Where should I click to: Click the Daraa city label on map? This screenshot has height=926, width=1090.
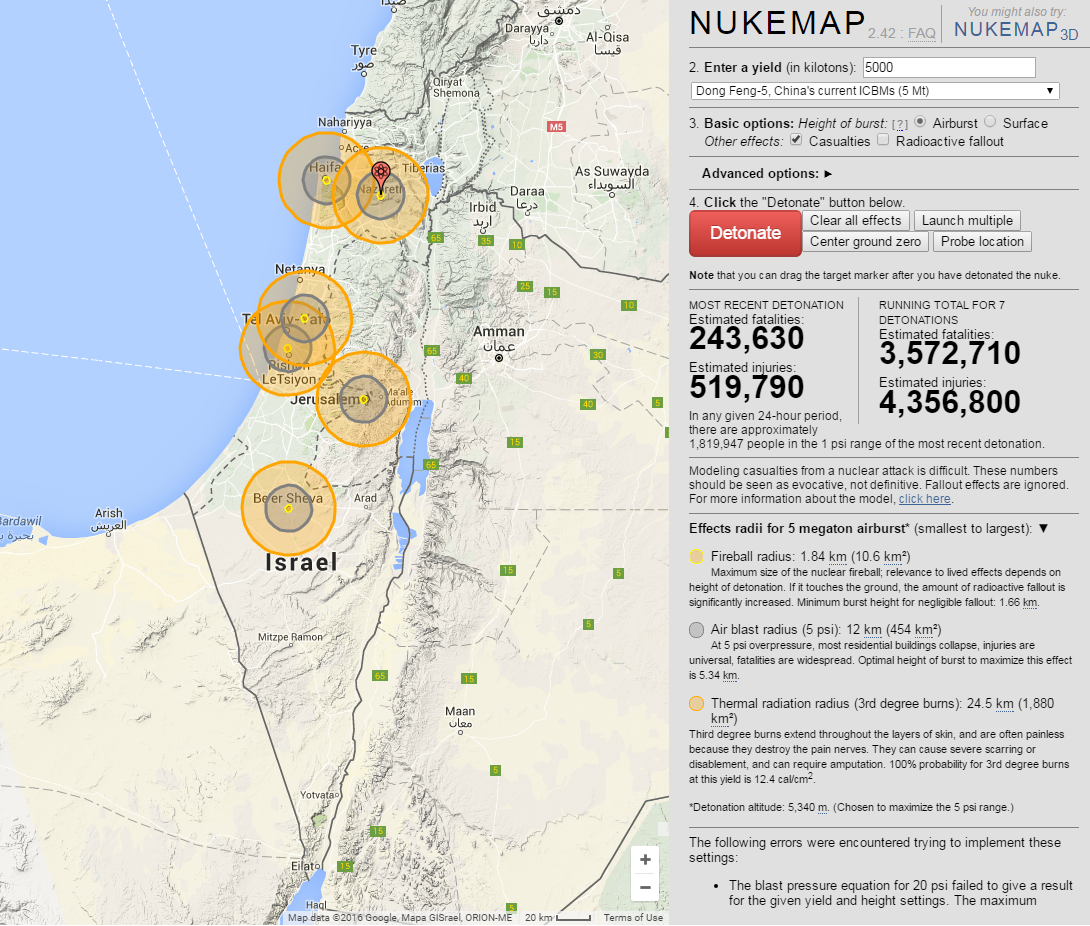click(527, 191)
